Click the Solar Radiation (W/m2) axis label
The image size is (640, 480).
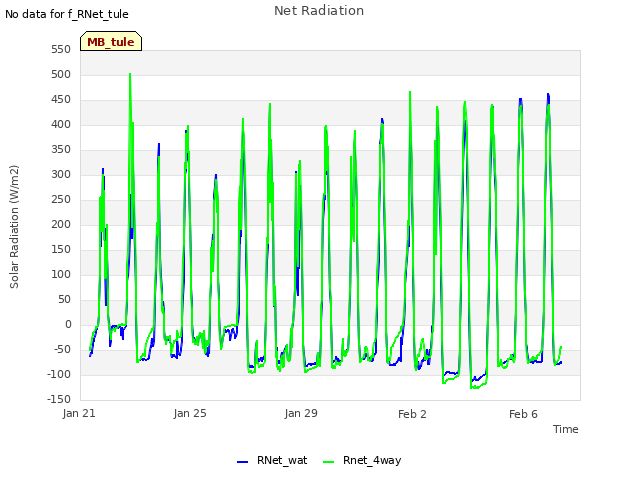click(14, 227)
